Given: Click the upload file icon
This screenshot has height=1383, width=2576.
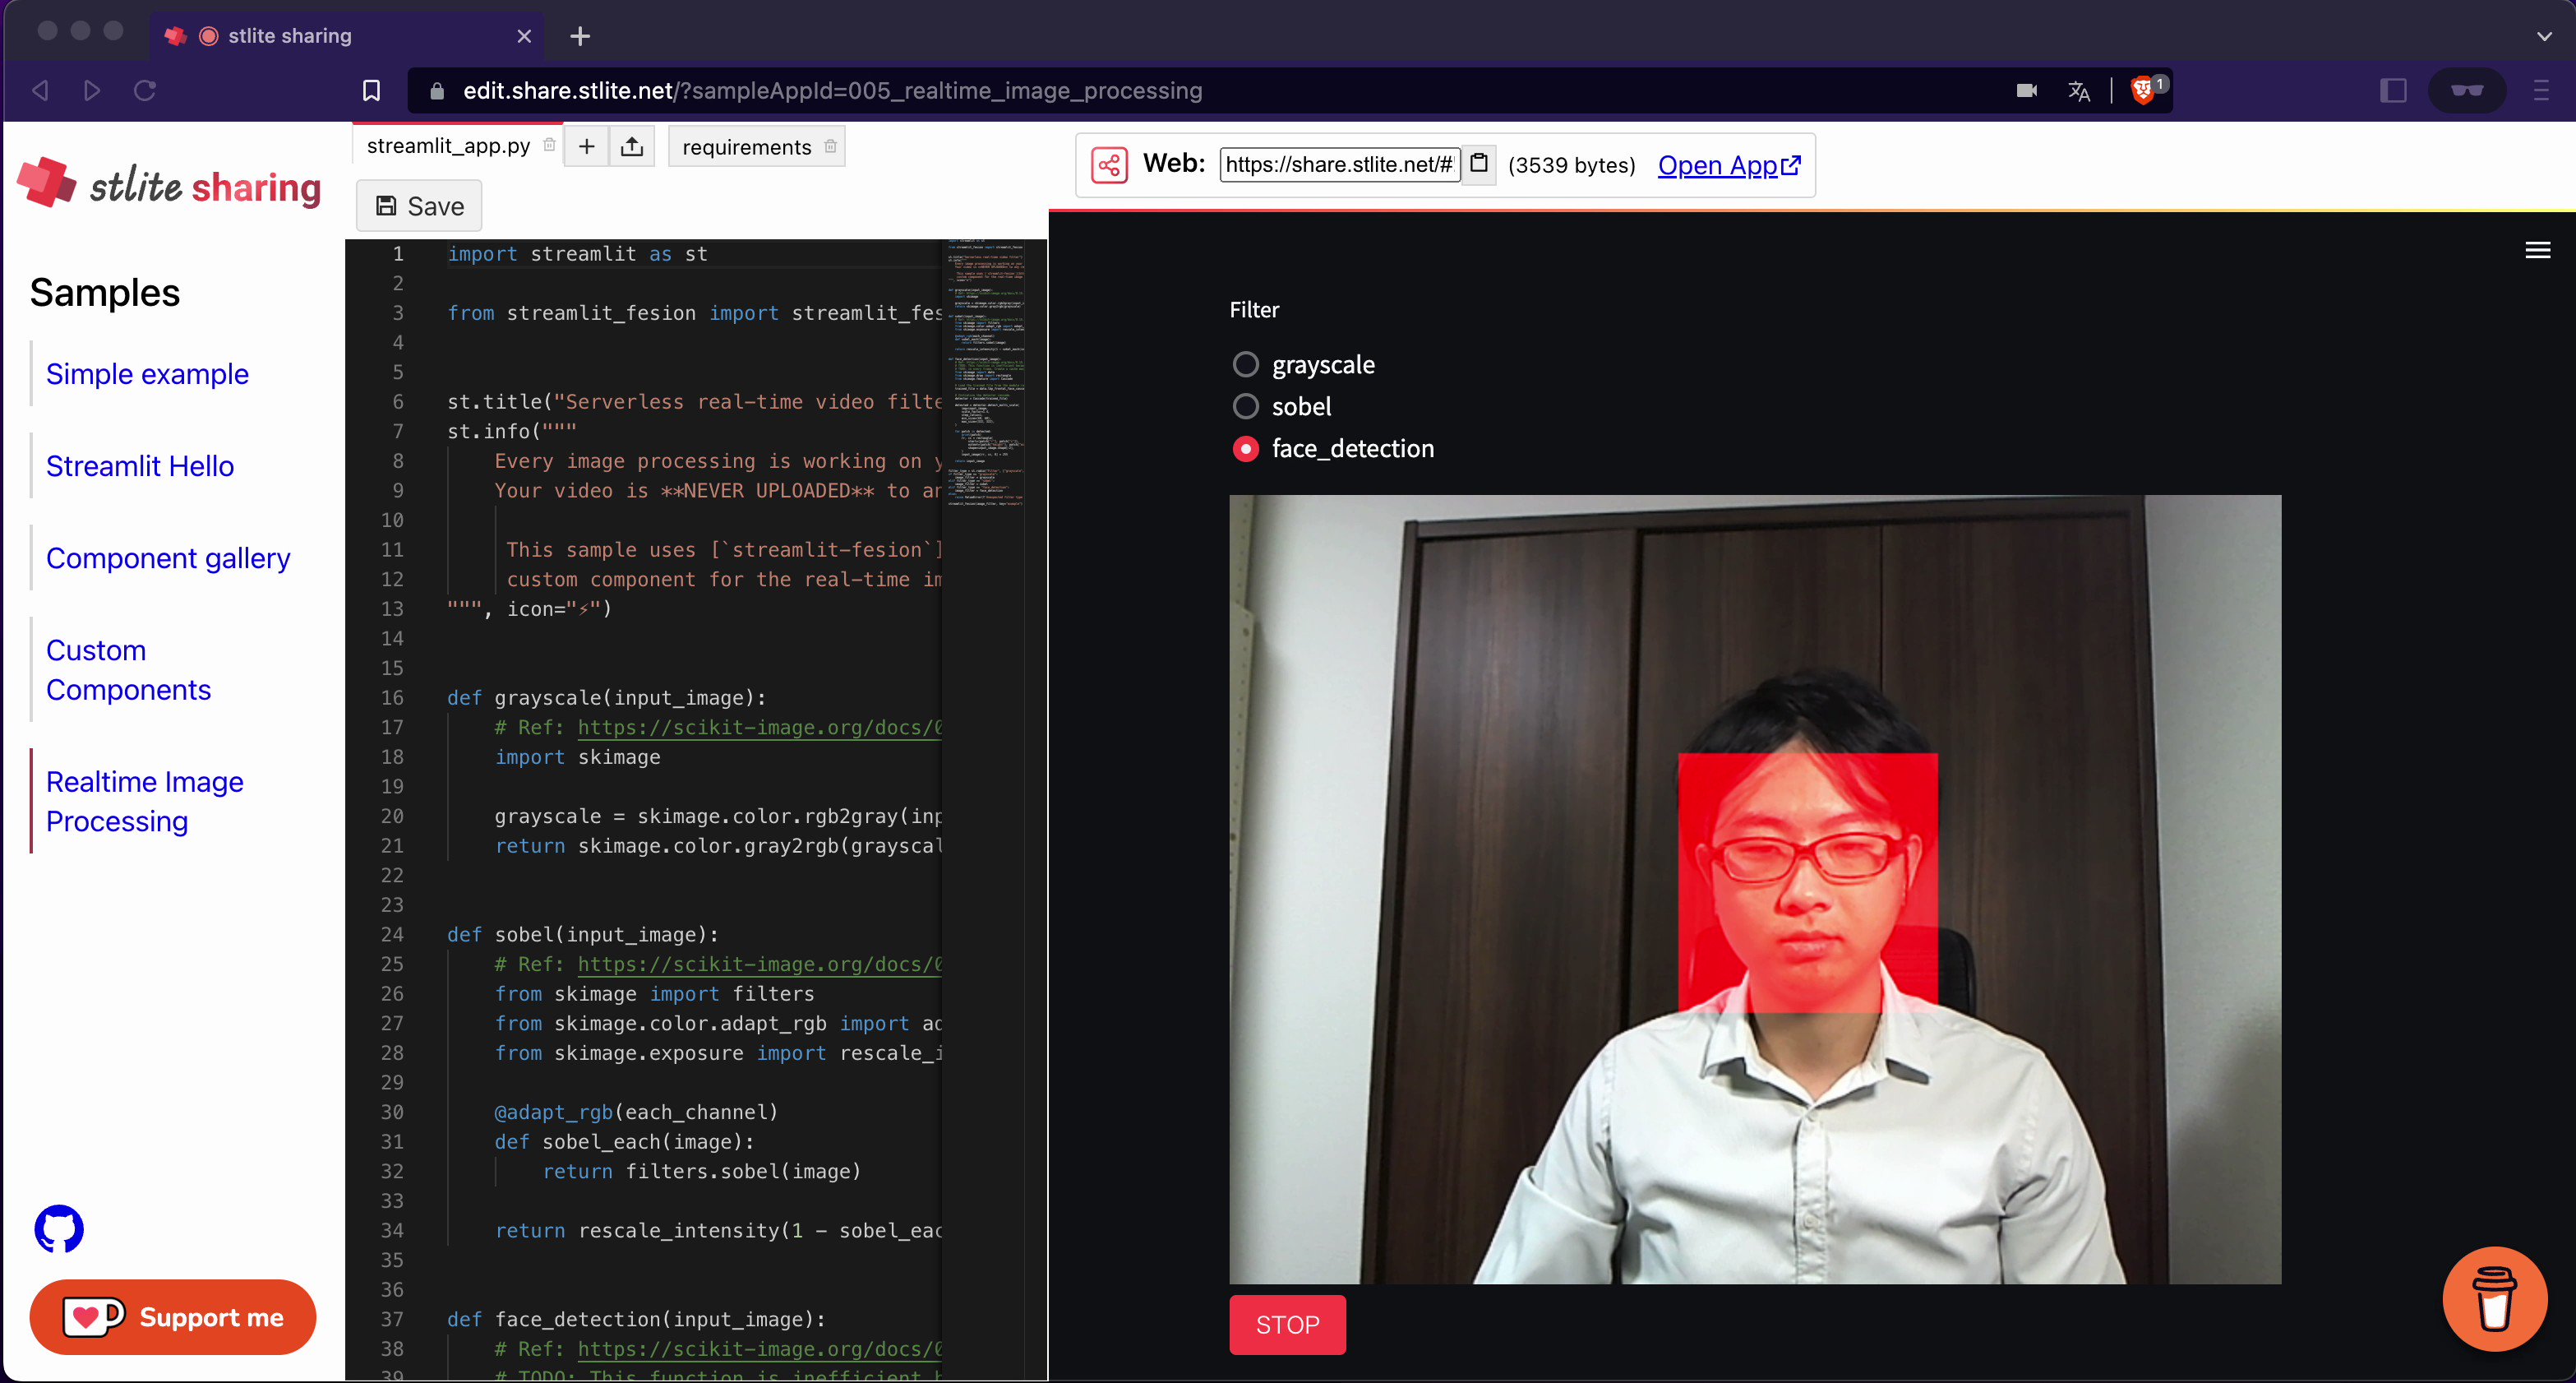Looking at the screenshot, I should (x=632, y=146).
